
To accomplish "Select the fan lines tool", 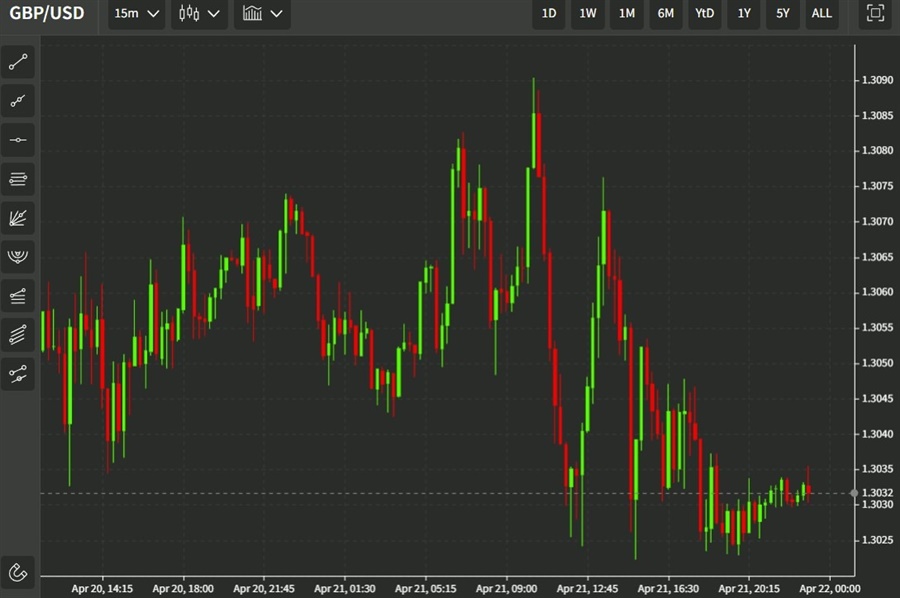I will coord(18,218).
